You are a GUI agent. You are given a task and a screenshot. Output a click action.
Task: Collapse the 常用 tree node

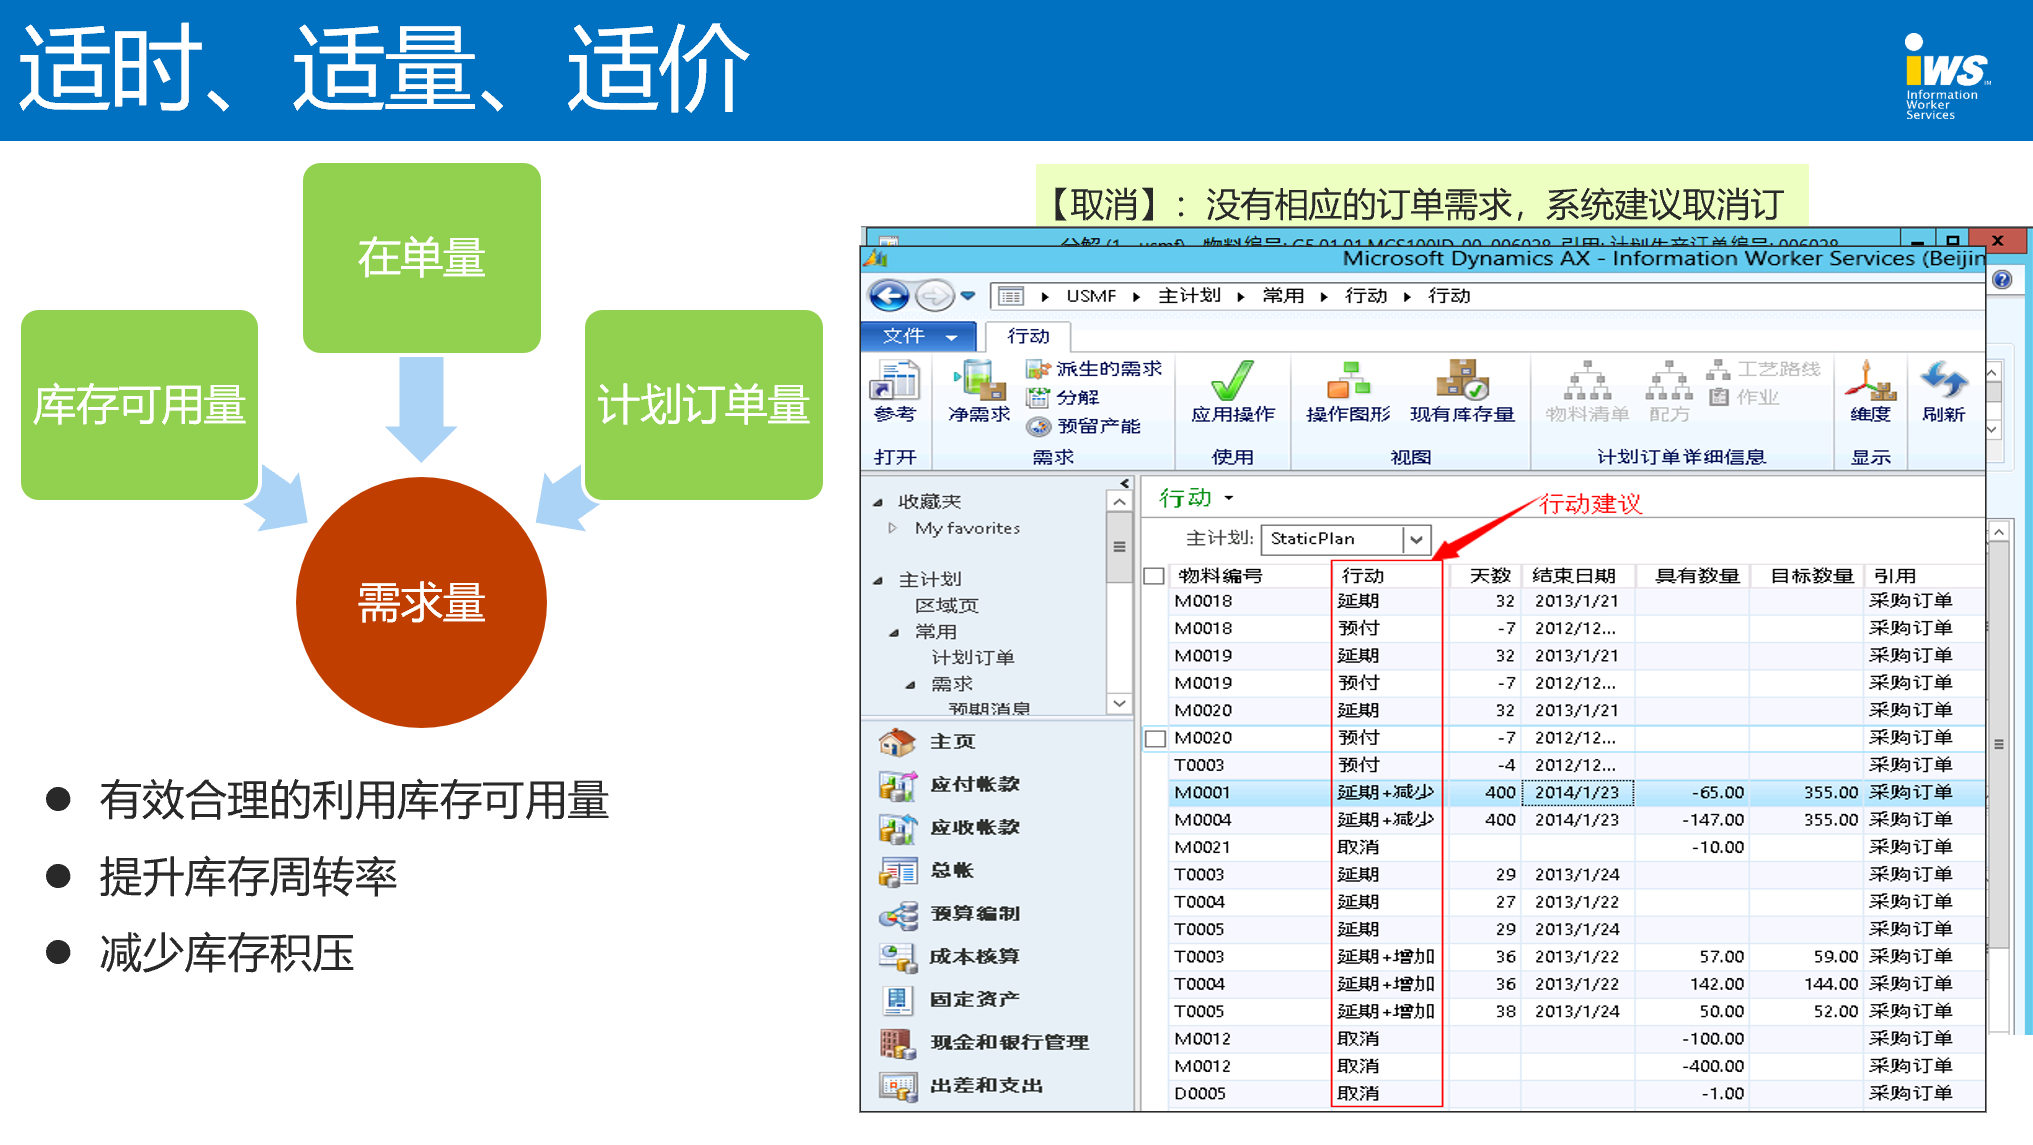tap(895, 633)
